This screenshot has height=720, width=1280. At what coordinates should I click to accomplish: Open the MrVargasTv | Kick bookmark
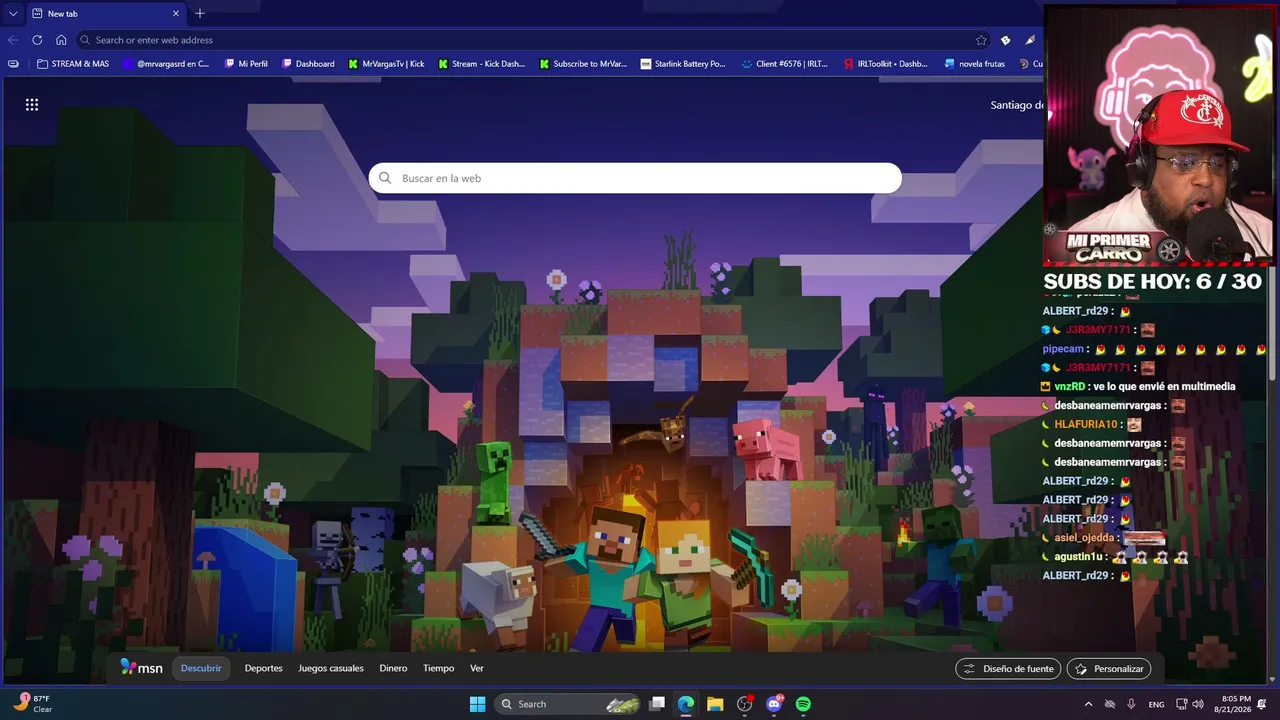coord(386,64)
